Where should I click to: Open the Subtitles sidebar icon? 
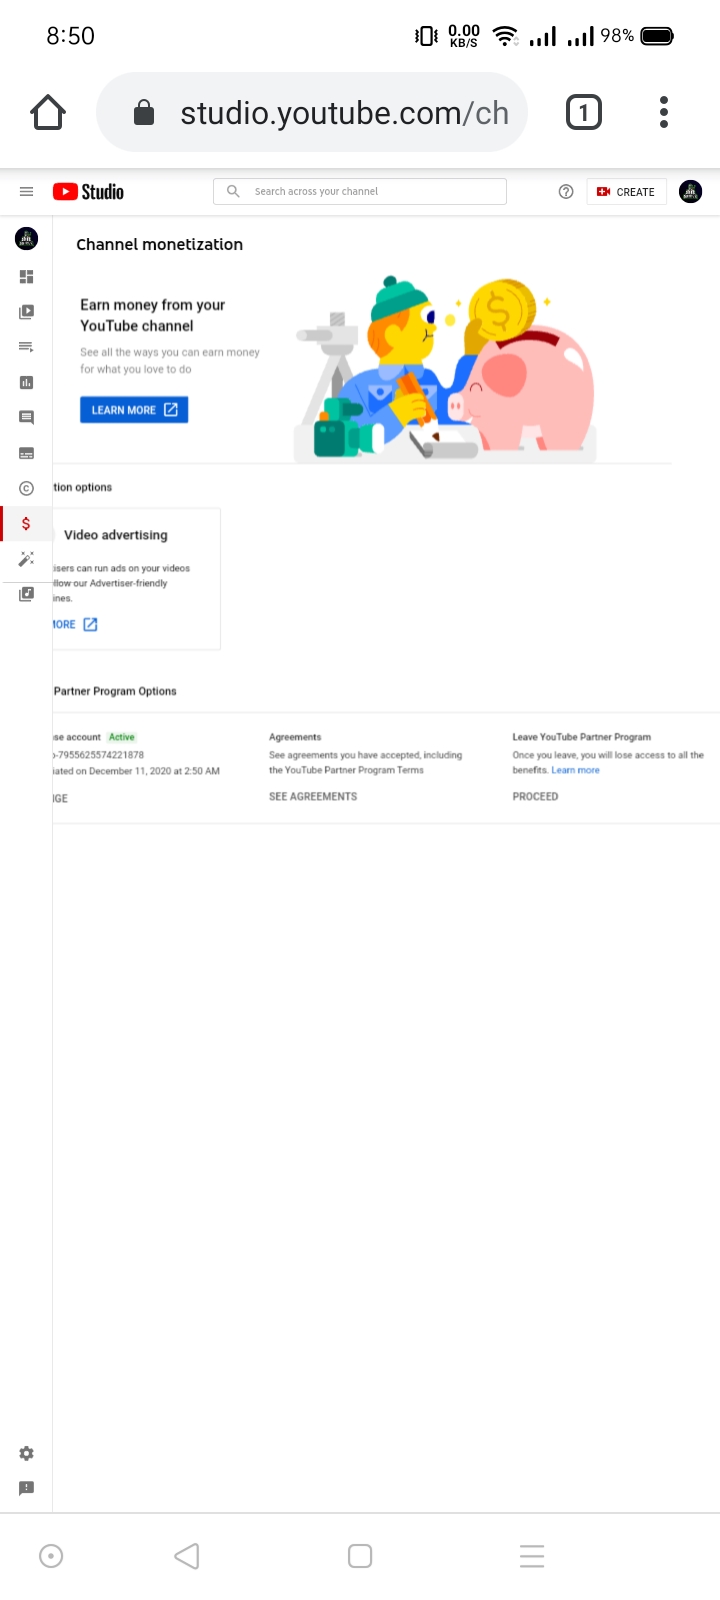pos(27,453)
